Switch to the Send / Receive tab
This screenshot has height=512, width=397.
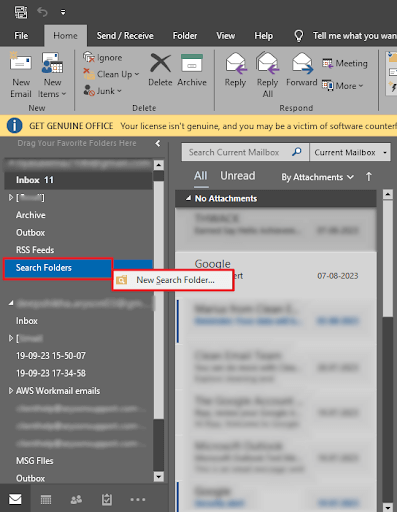(x=125, y=36)
